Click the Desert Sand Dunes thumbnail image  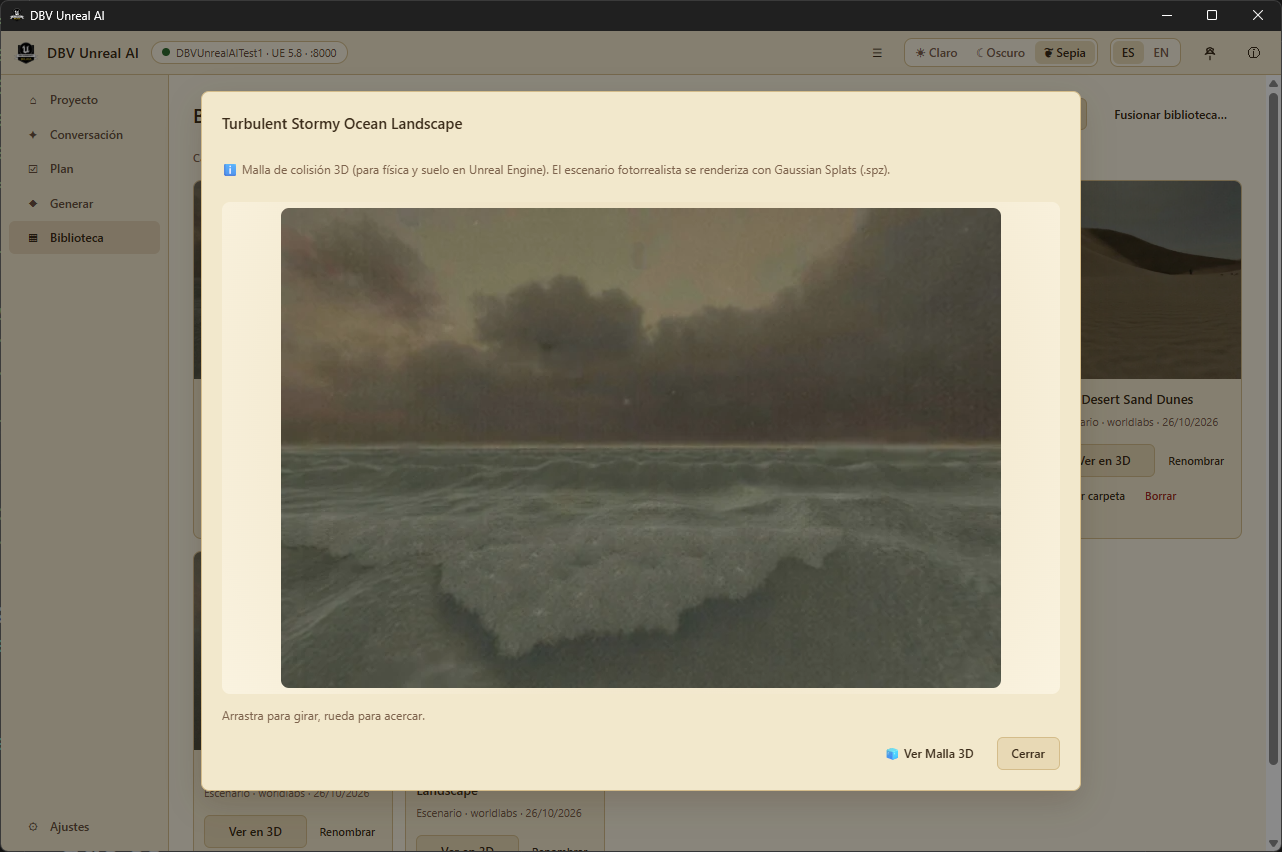[x=1161, y=280]
